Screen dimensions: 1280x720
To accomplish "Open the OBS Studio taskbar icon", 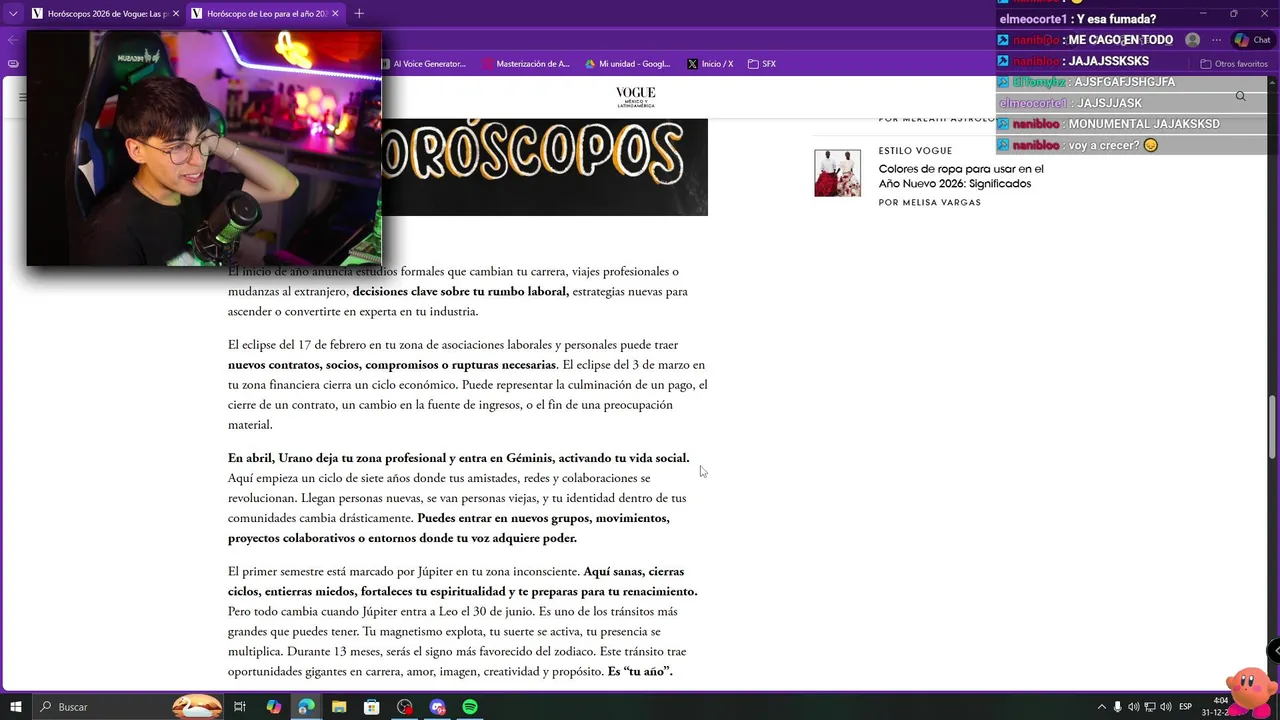I will coord(404,707).
